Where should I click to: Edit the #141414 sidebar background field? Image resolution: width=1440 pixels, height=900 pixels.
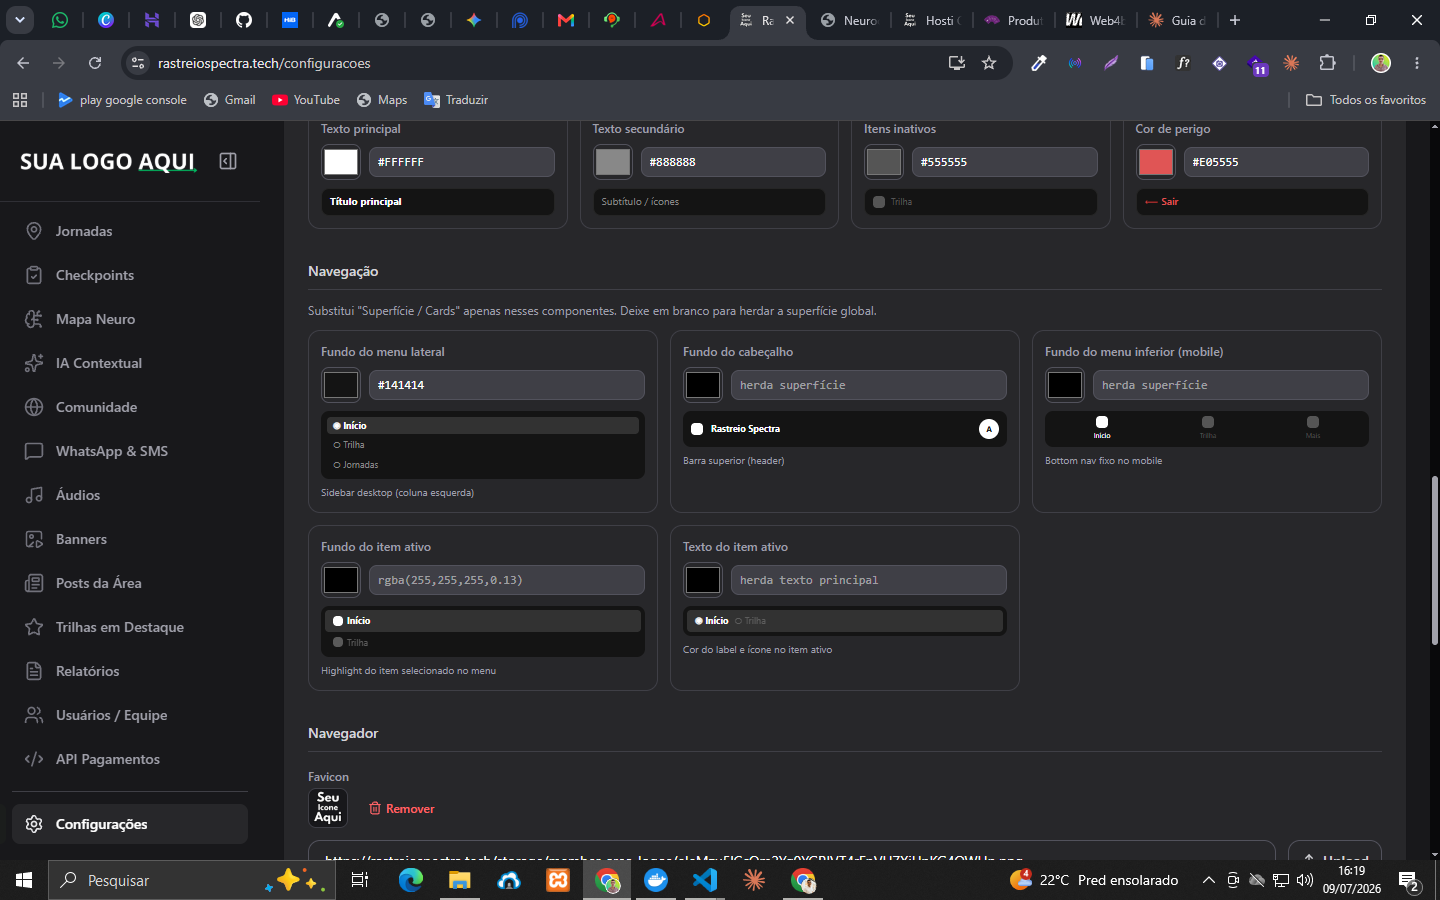tap(507, 385)
